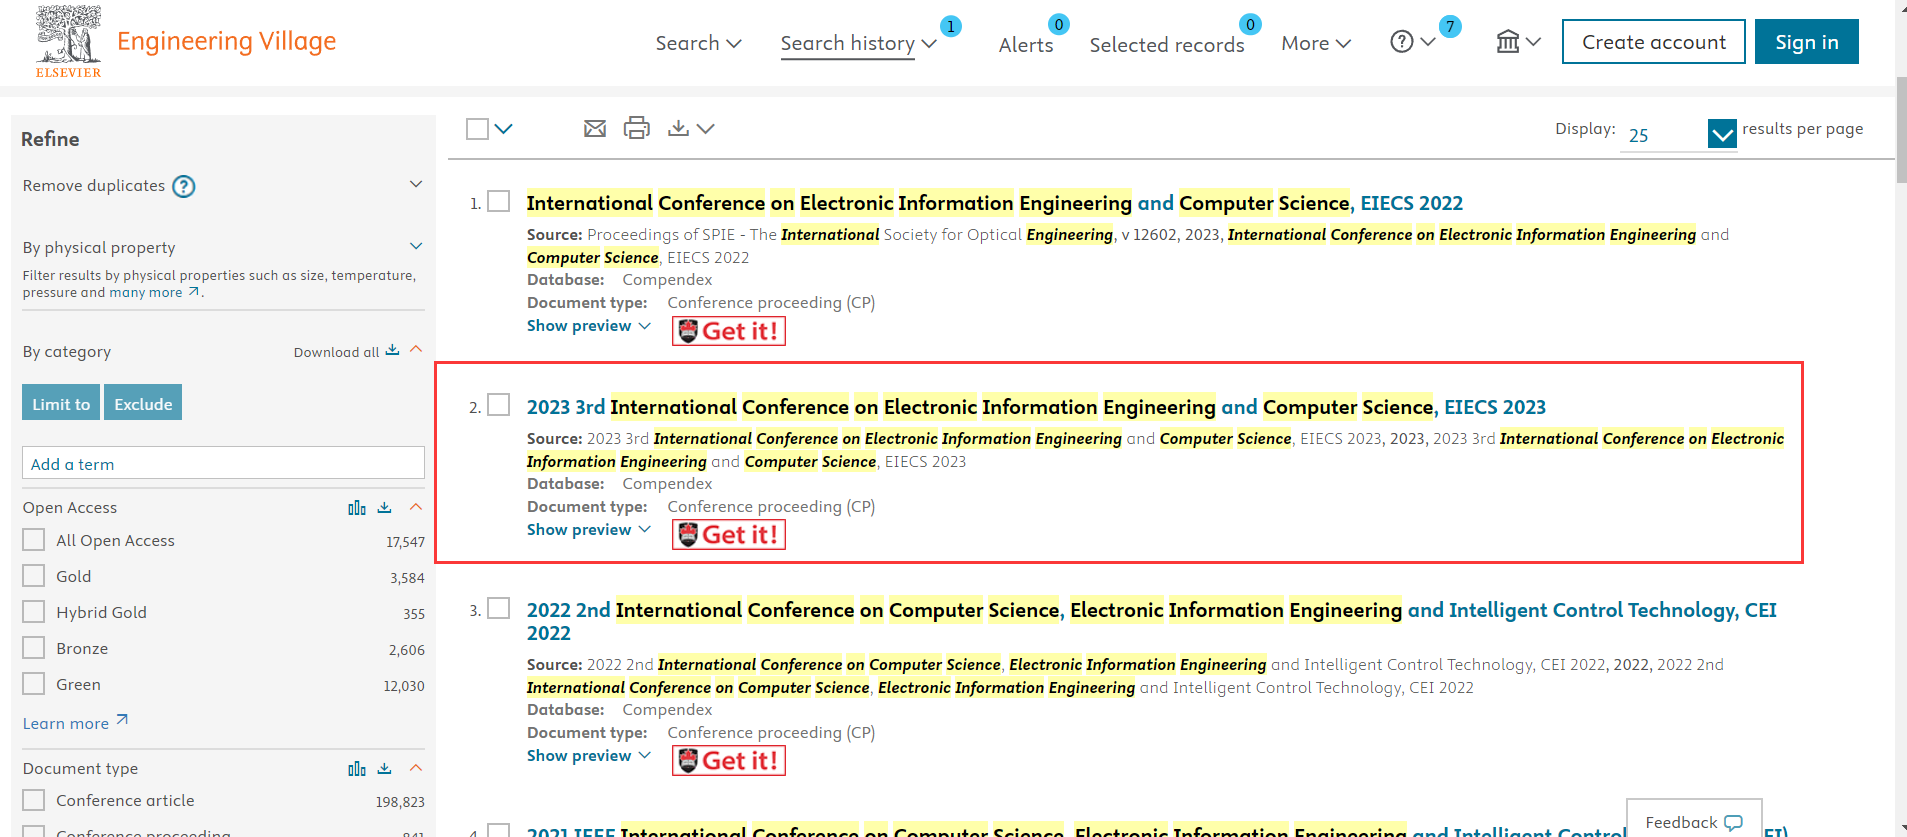Check the Gold open access filter
1907x837 pixels.
click(x=34, y=576)
